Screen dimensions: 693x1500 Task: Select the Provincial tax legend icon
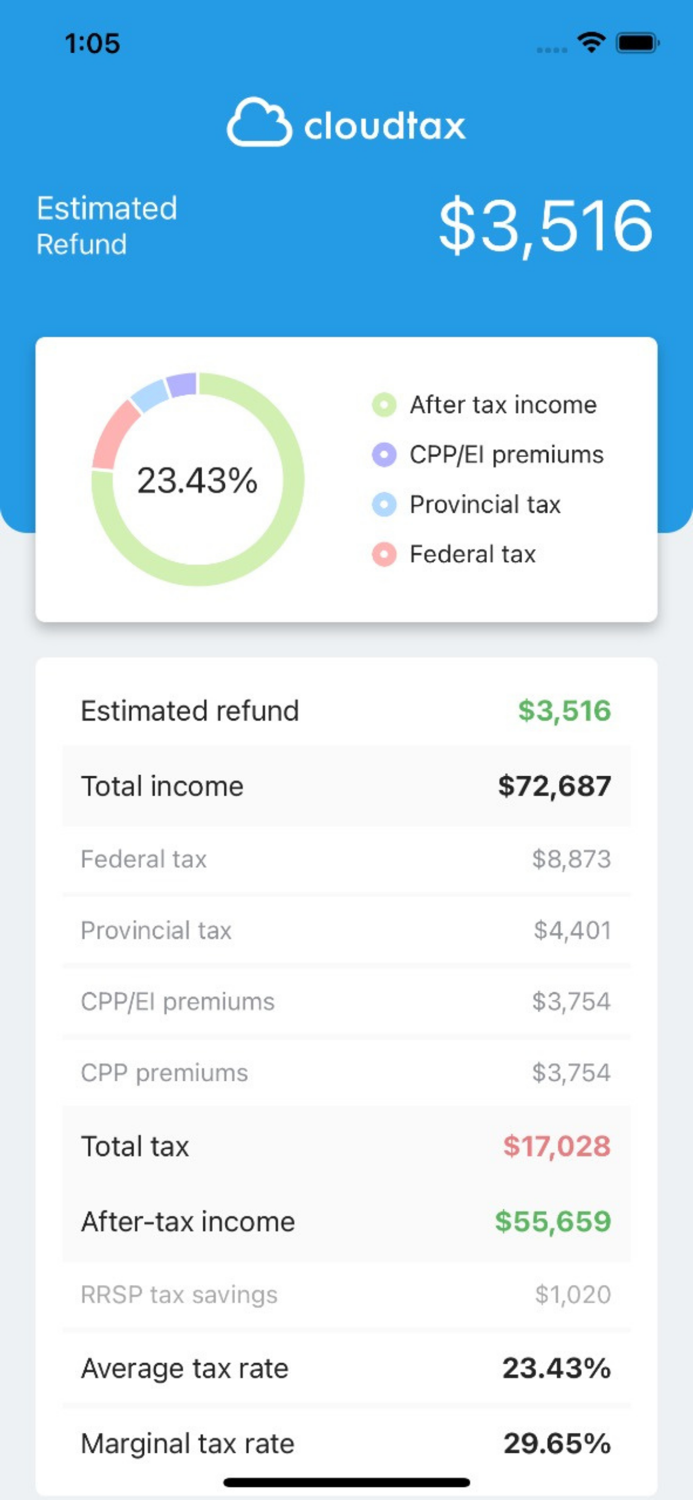pos(383,504)
